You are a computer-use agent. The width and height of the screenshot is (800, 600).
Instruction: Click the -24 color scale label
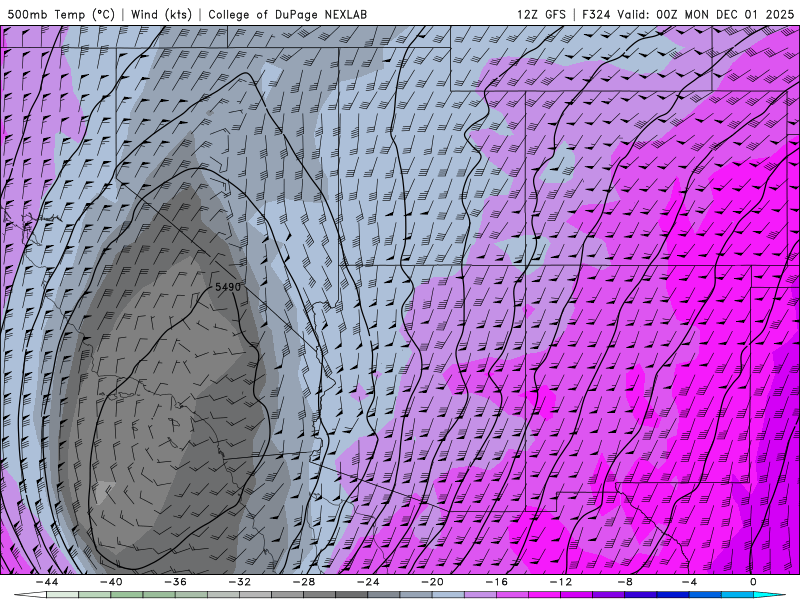368,582
